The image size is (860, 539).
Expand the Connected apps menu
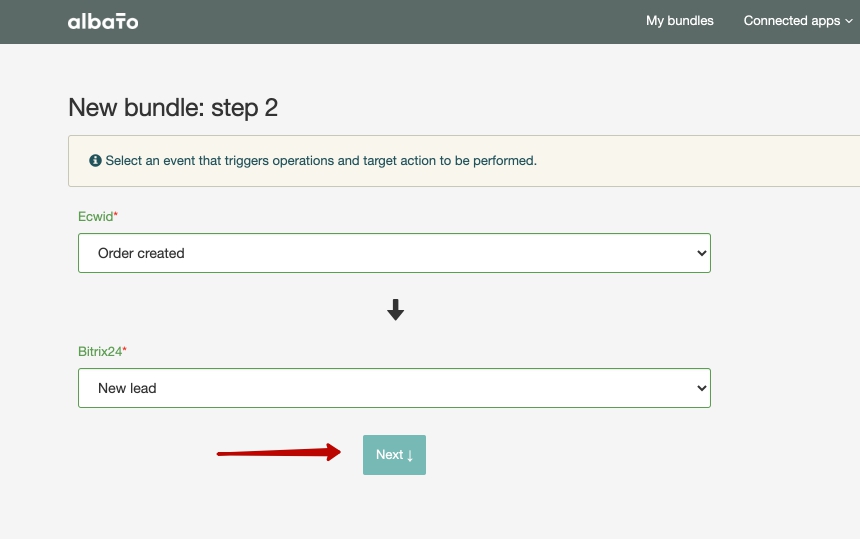click(791, 21)
